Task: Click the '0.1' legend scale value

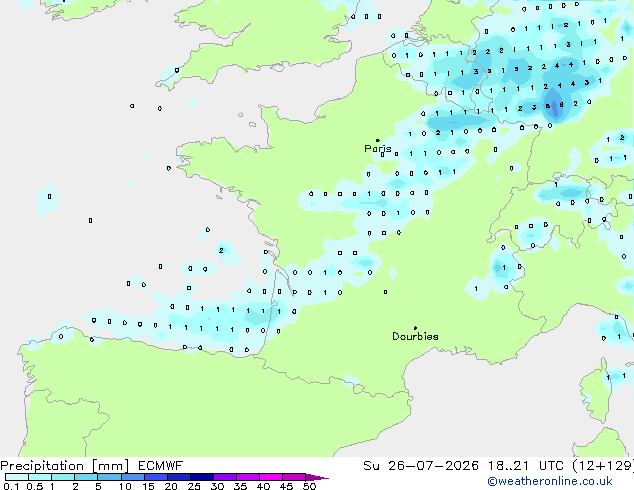Action: pos(11,486)
